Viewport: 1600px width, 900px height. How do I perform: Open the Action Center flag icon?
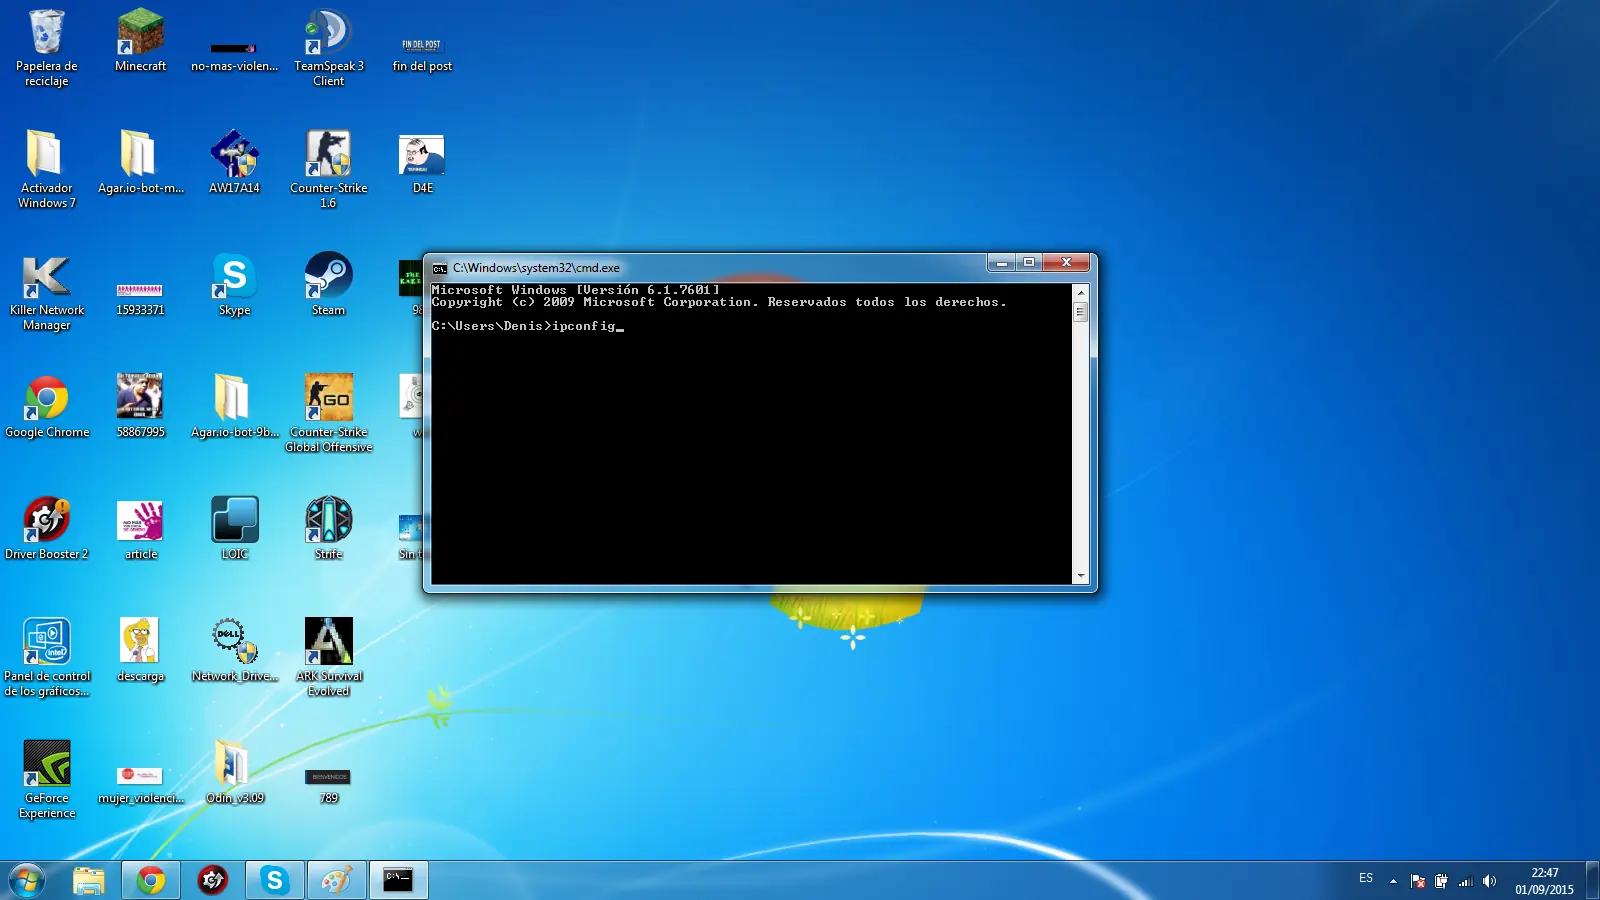(x=1417, y=881)
